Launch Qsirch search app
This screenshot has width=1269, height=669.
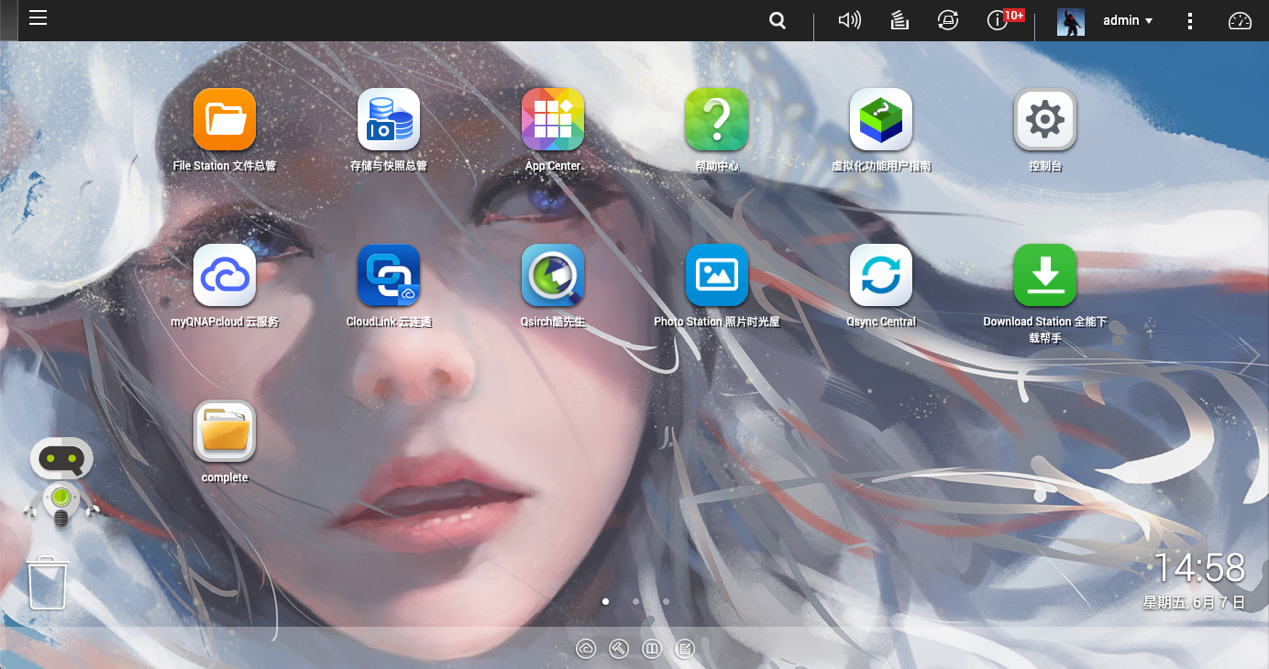552,276
